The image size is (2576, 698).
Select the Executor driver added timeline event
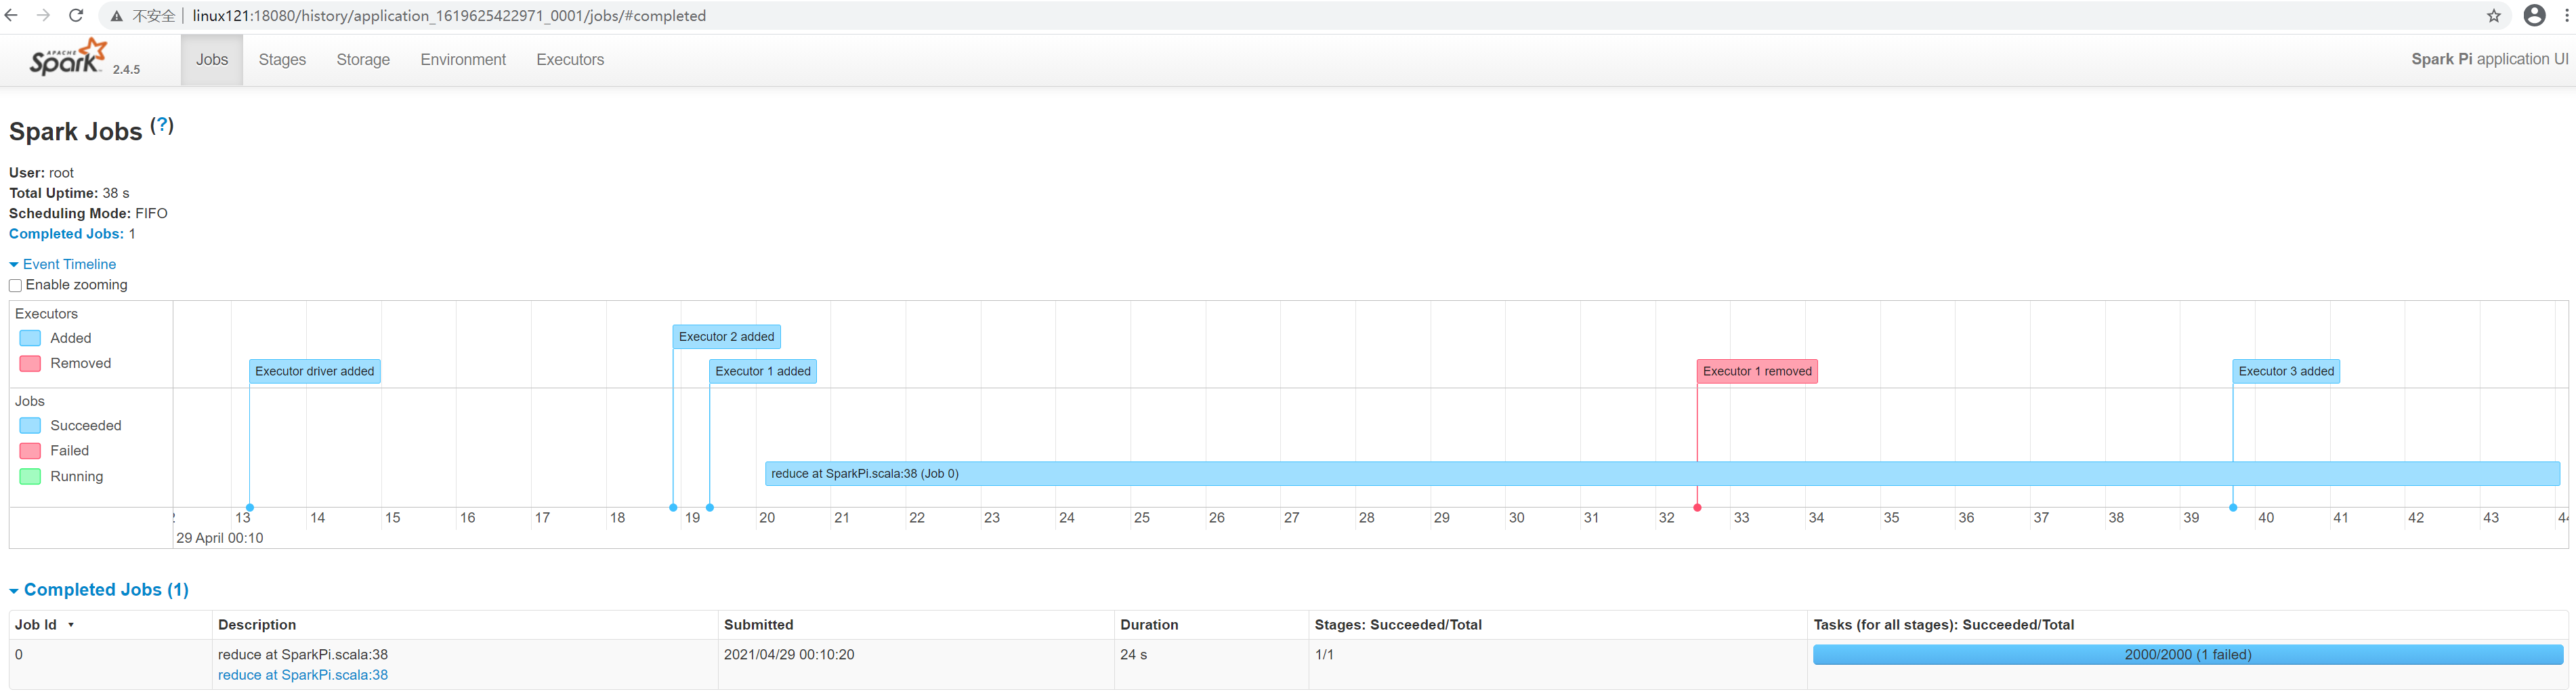click(315, 371)
